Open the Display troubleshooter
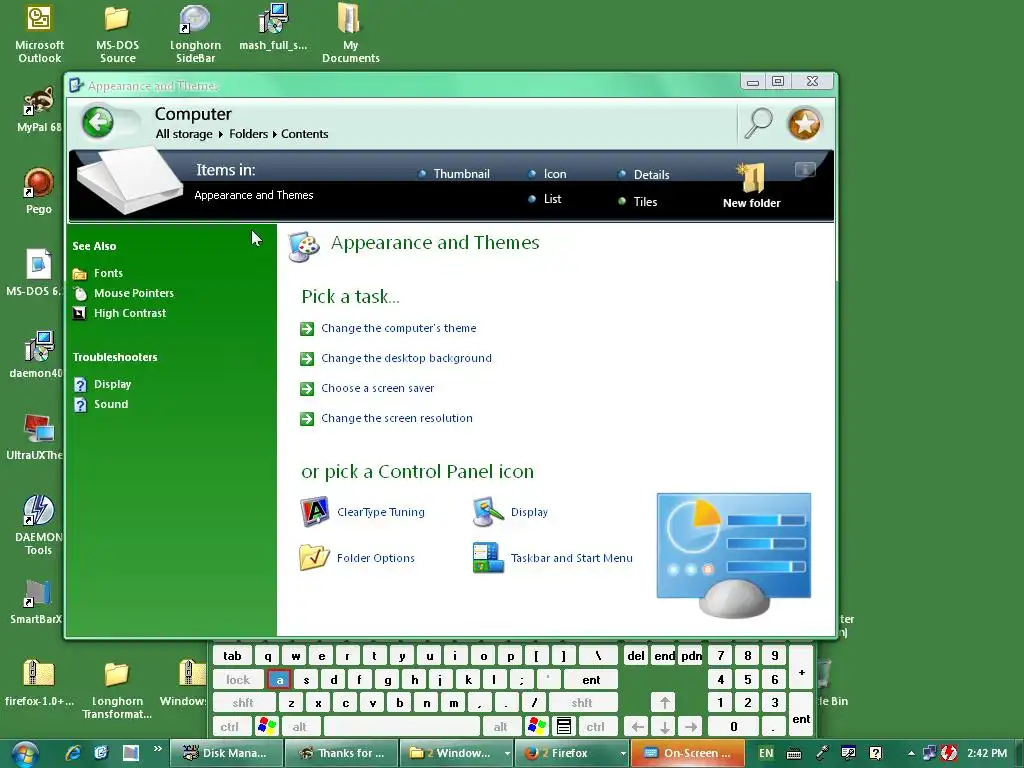Viewport: 1024px width, 768px height. click(103, 384)
